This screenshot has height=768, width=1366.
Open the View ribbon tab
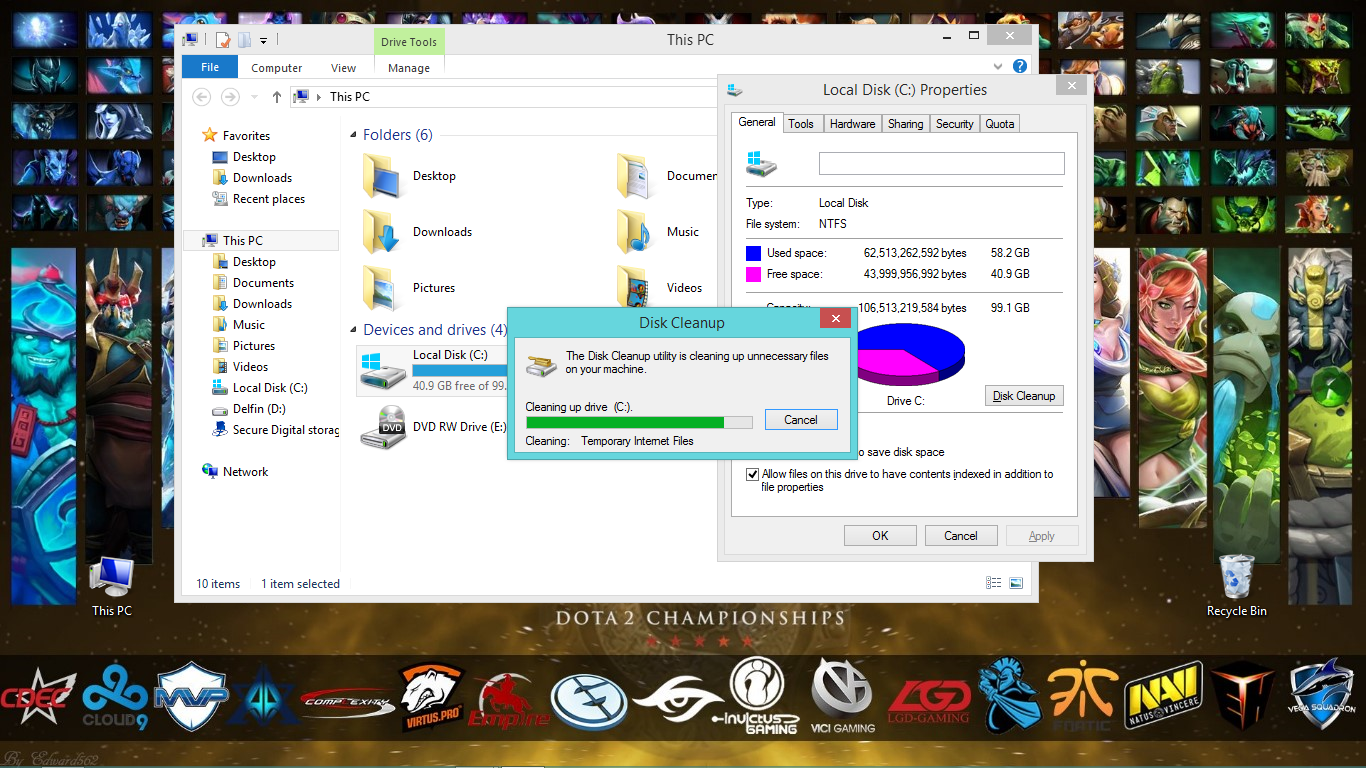pyautogui.click(x=343, y=68)
